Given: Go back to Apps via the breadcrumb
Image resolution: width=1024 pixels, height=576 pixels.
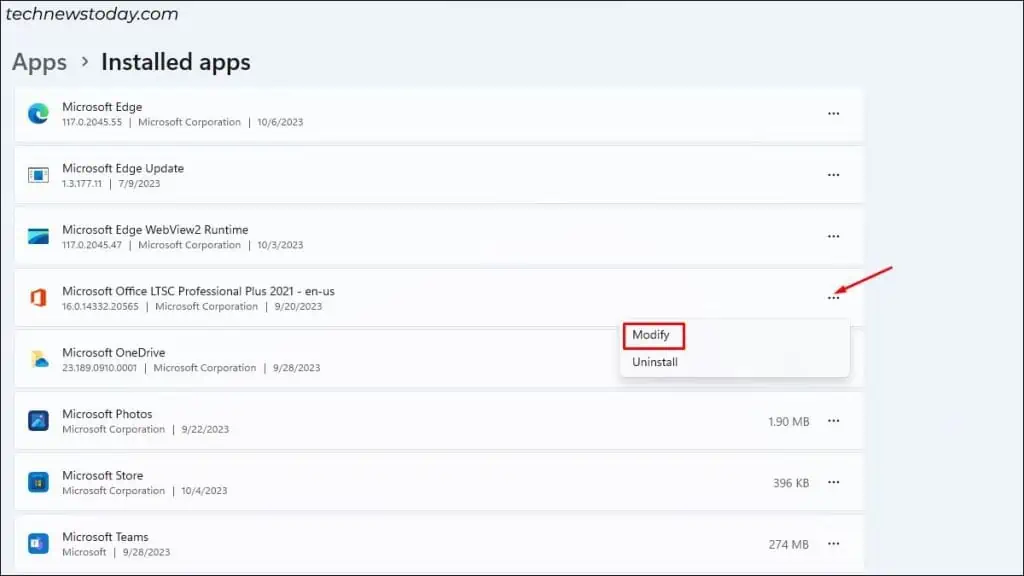Looking at the screenshot, I should coord(39,62).
